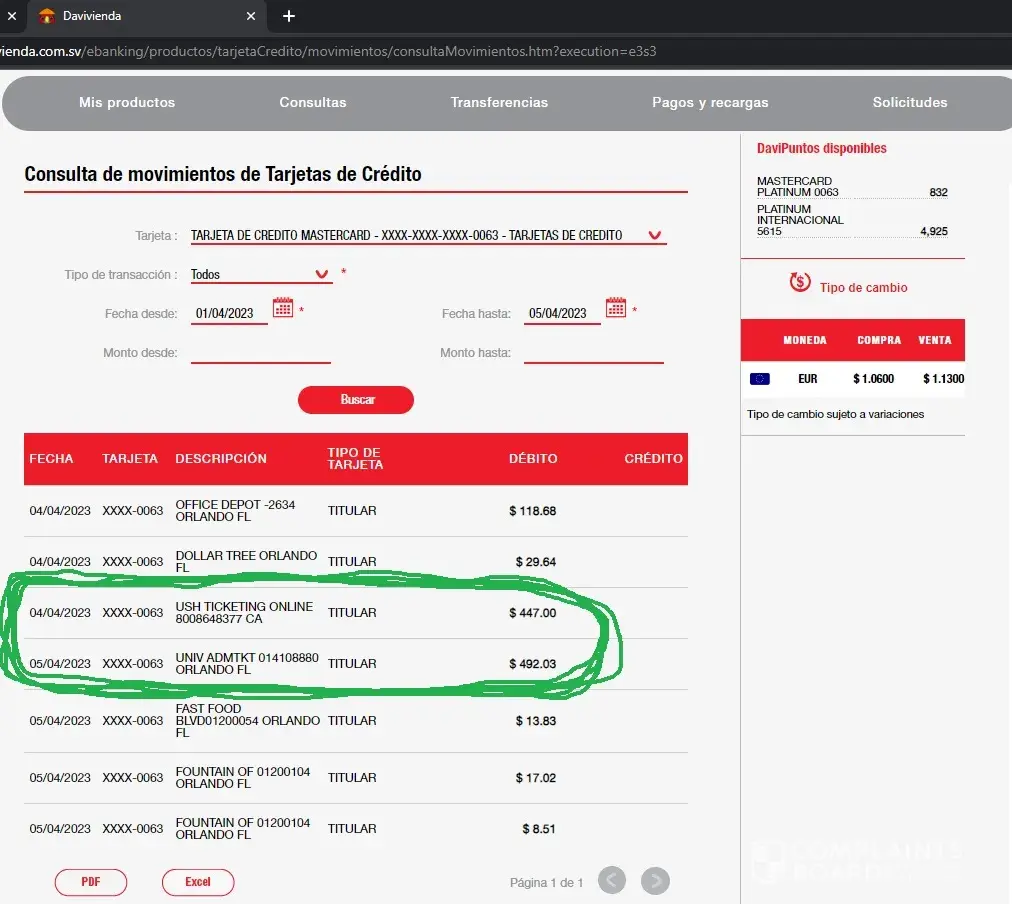Click the Fecha hasta date field
This screenshot has width=1012, height=904.
point(562,314)
